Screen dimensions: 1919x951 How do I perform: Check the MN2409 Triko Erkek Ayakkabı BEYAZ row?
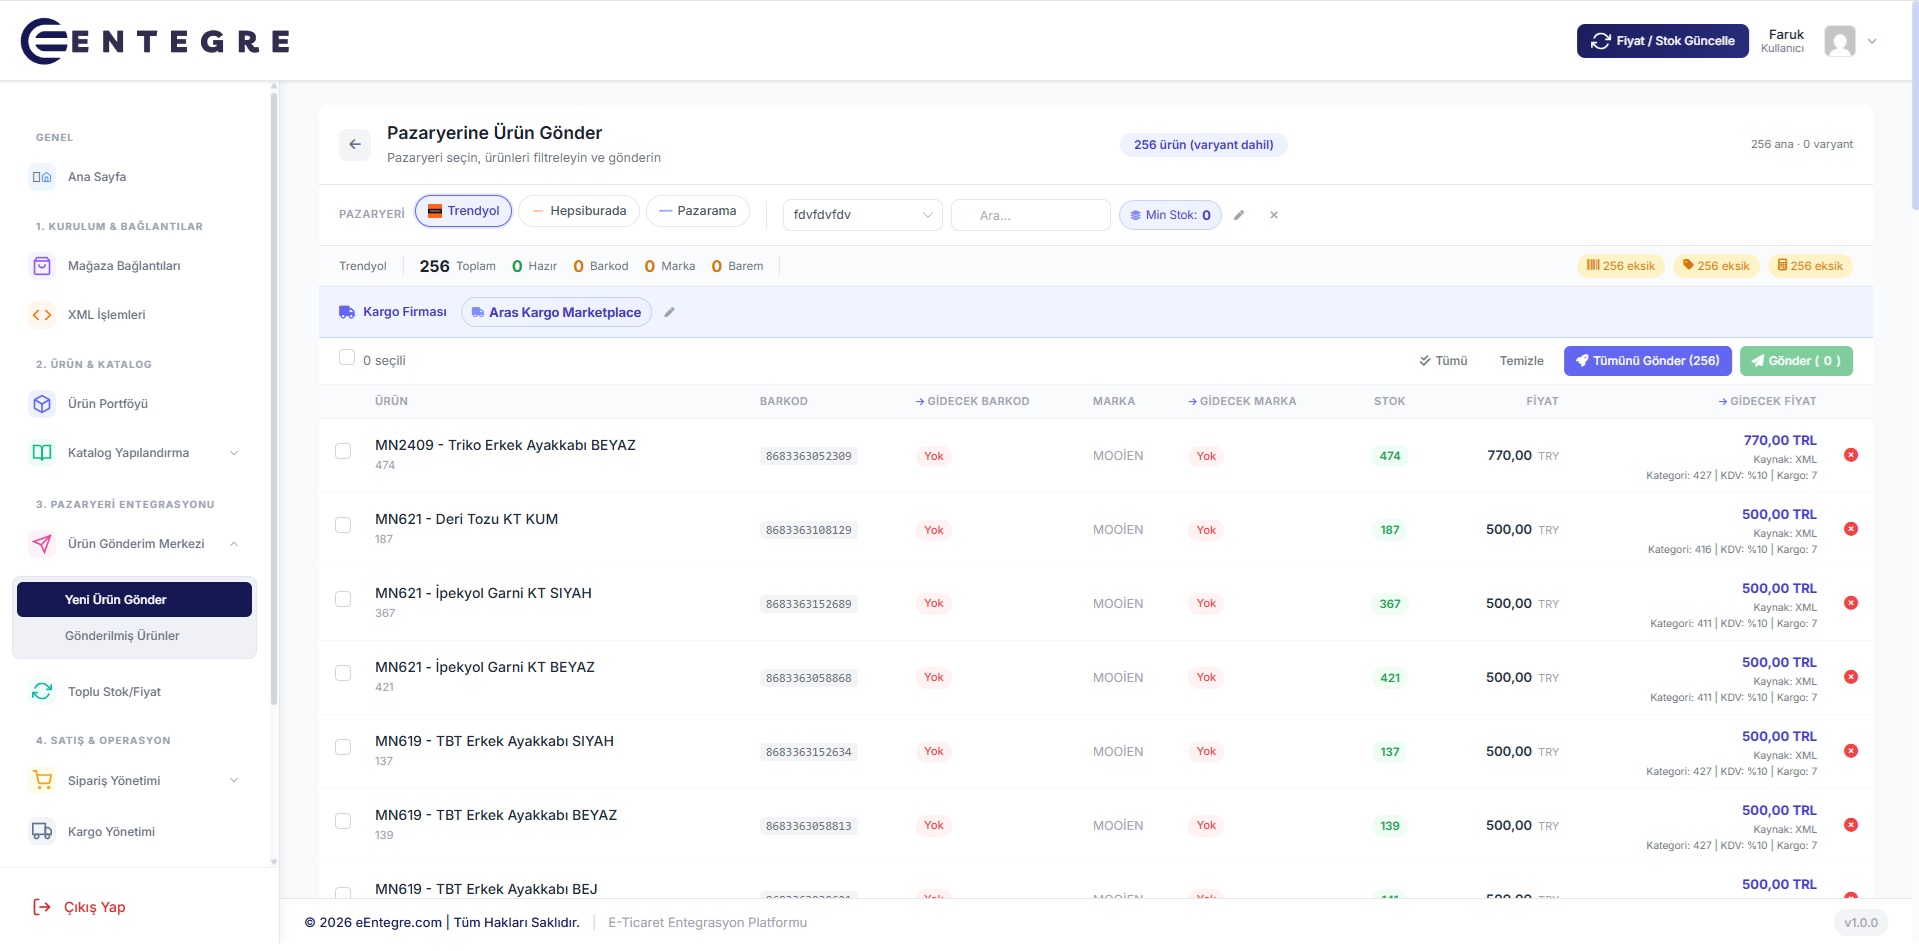(x=343, y=451)
